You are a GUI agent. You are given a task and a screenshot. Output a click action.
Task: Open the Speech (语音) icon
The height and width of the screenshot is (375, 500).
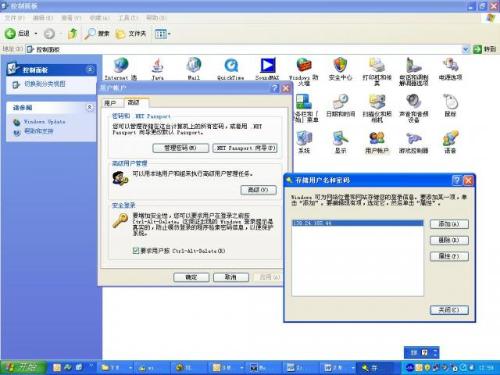[450, 142]
